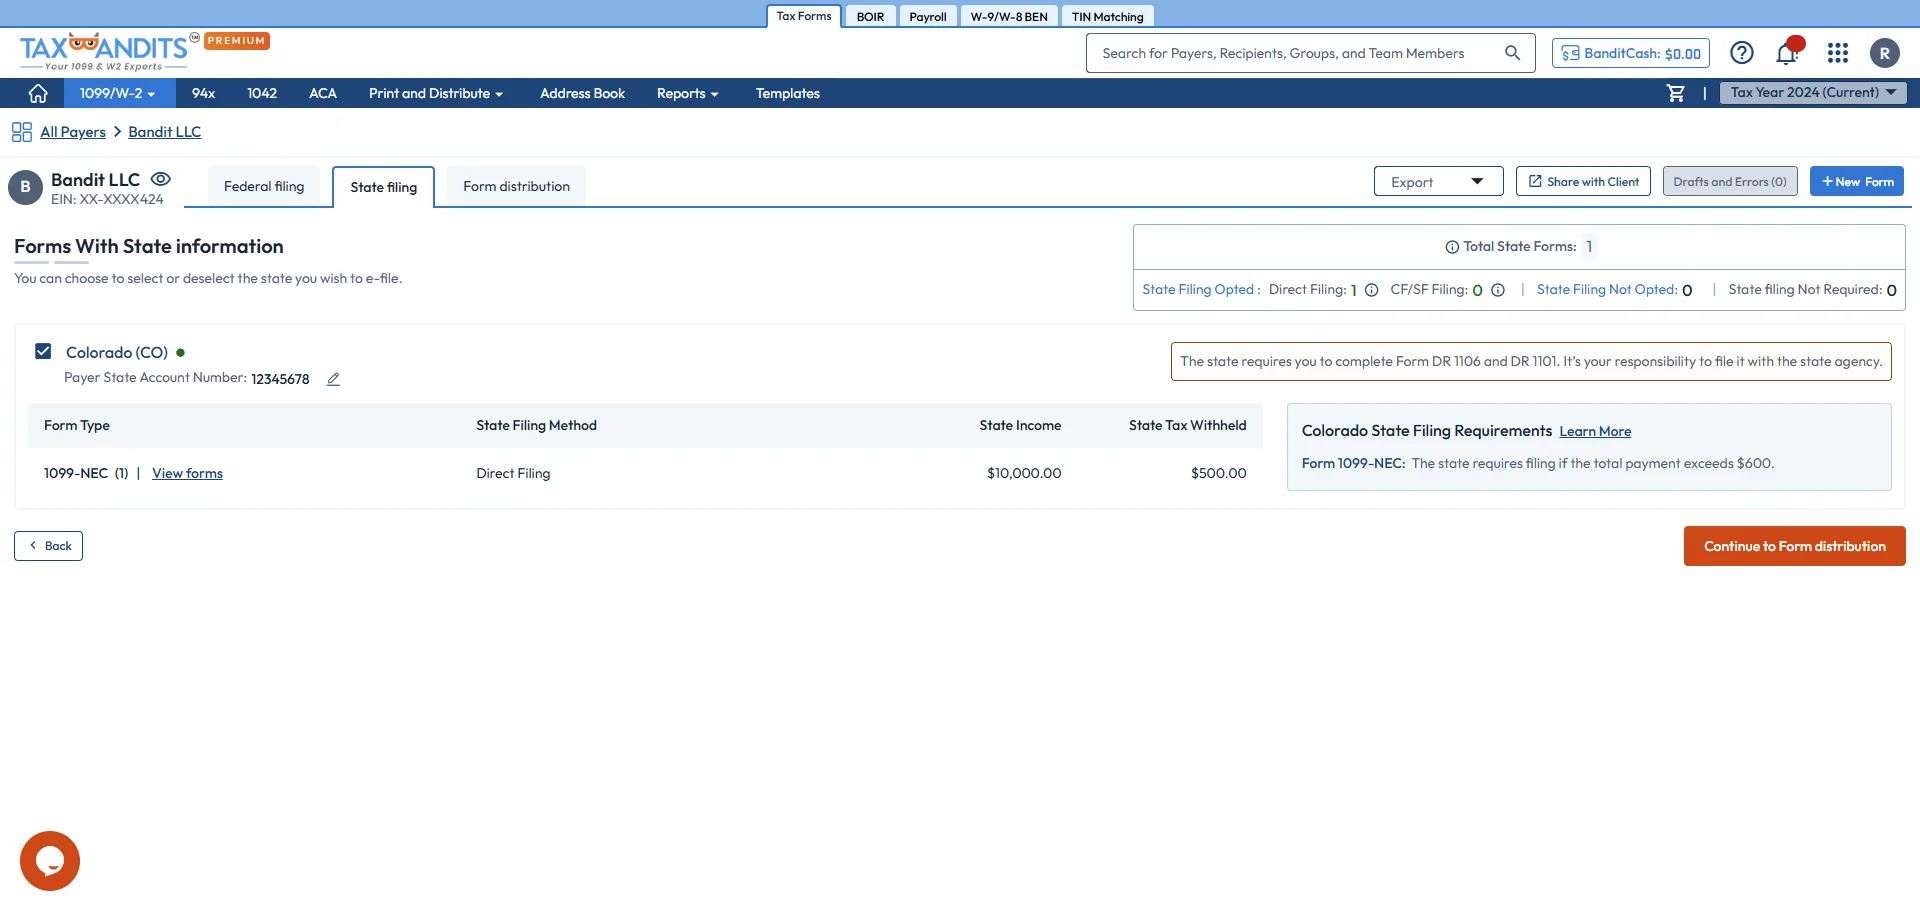The height and width of the screenshot is (911, 1920).
Task: Show info for Total State Forms
Action: tap(1452, 247)
